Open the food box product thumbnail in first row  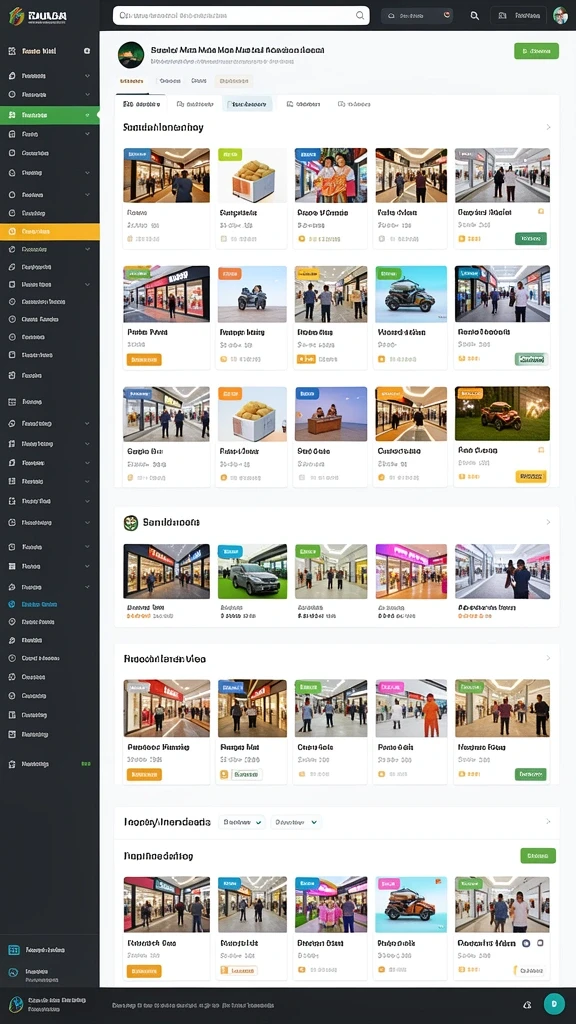pyautogui.click(x=252, y=175)
